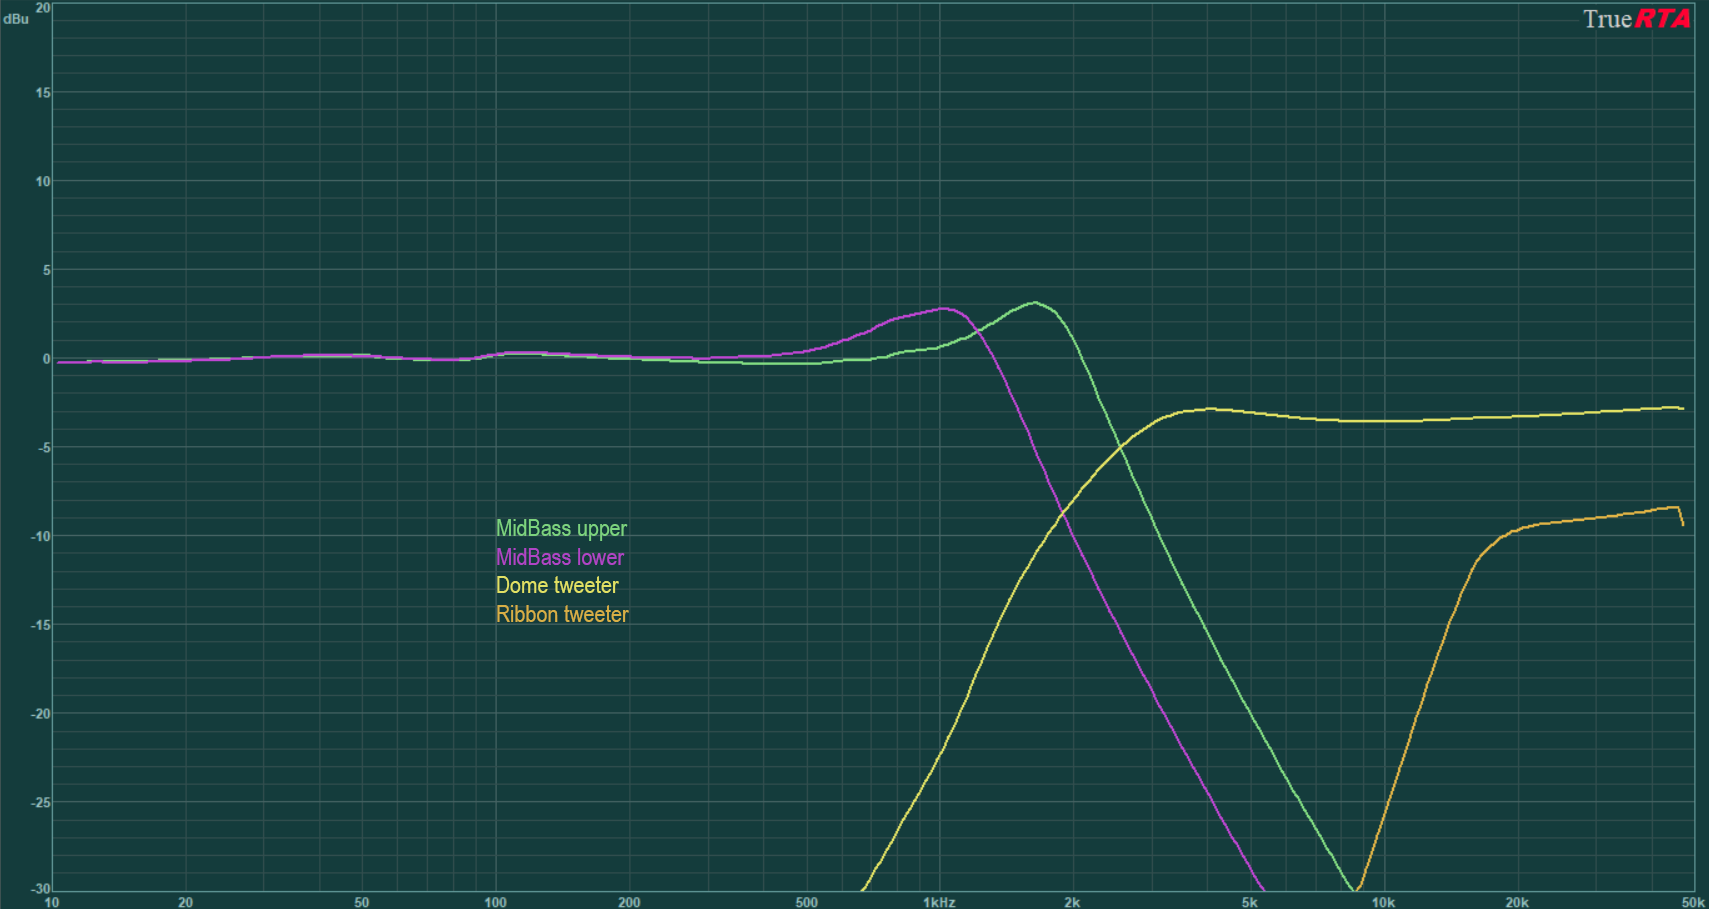Image resolution: width=1709 pixels, height=909 pixels.
Task: Select the MidBass lower legend label
Action: pos(559,557)
